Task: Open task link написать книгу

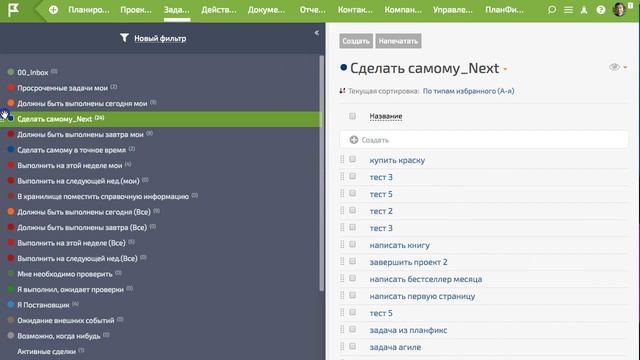Action: click(x=400, y=245)
